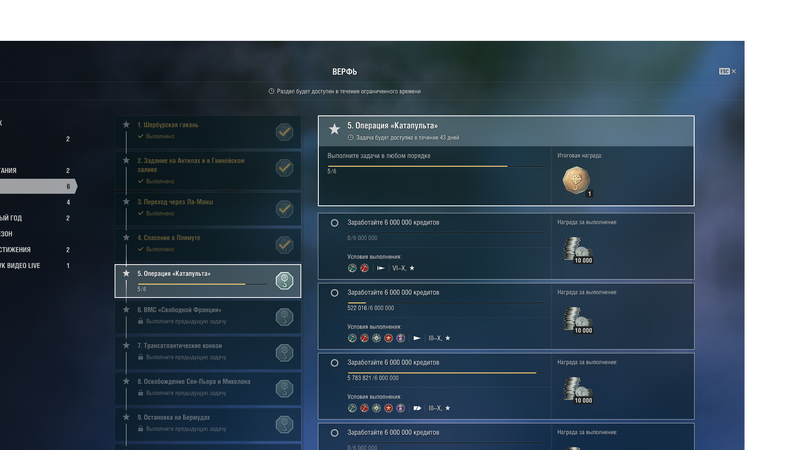The width and height of the screenshot is (800, 450).
Task: Open the sidebar category ending in ТАНИЯ
Action: point(36,170)
